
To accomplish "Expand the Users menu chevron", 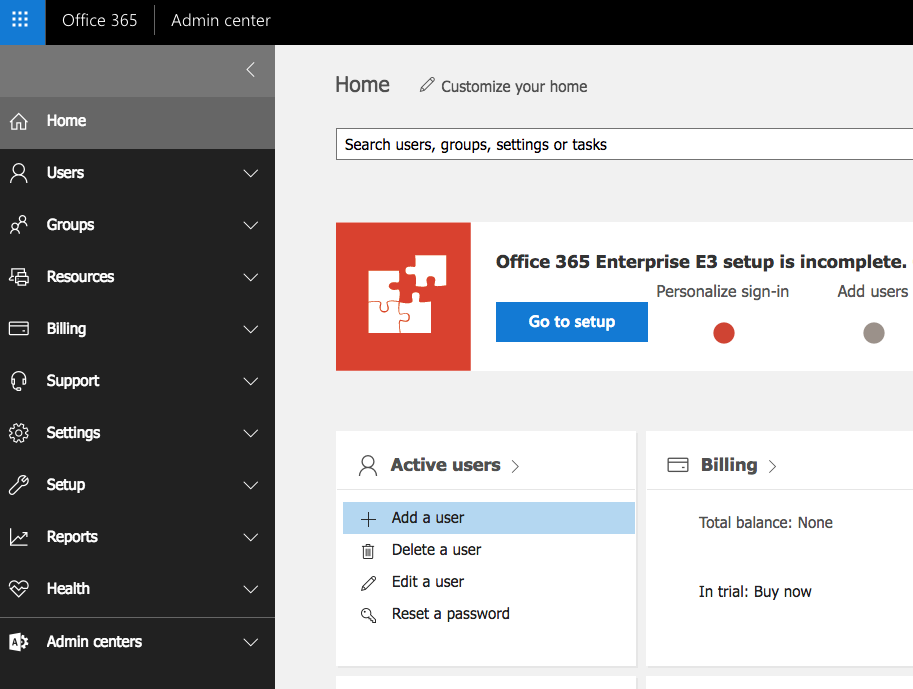I will (x=251, y=174).
